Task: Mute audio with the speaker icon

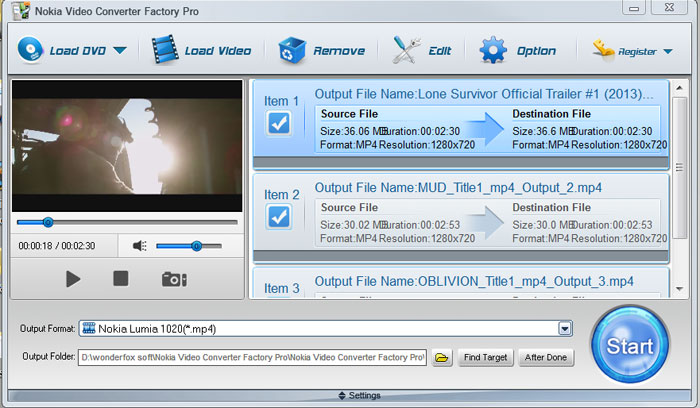Action: (140, 246)
